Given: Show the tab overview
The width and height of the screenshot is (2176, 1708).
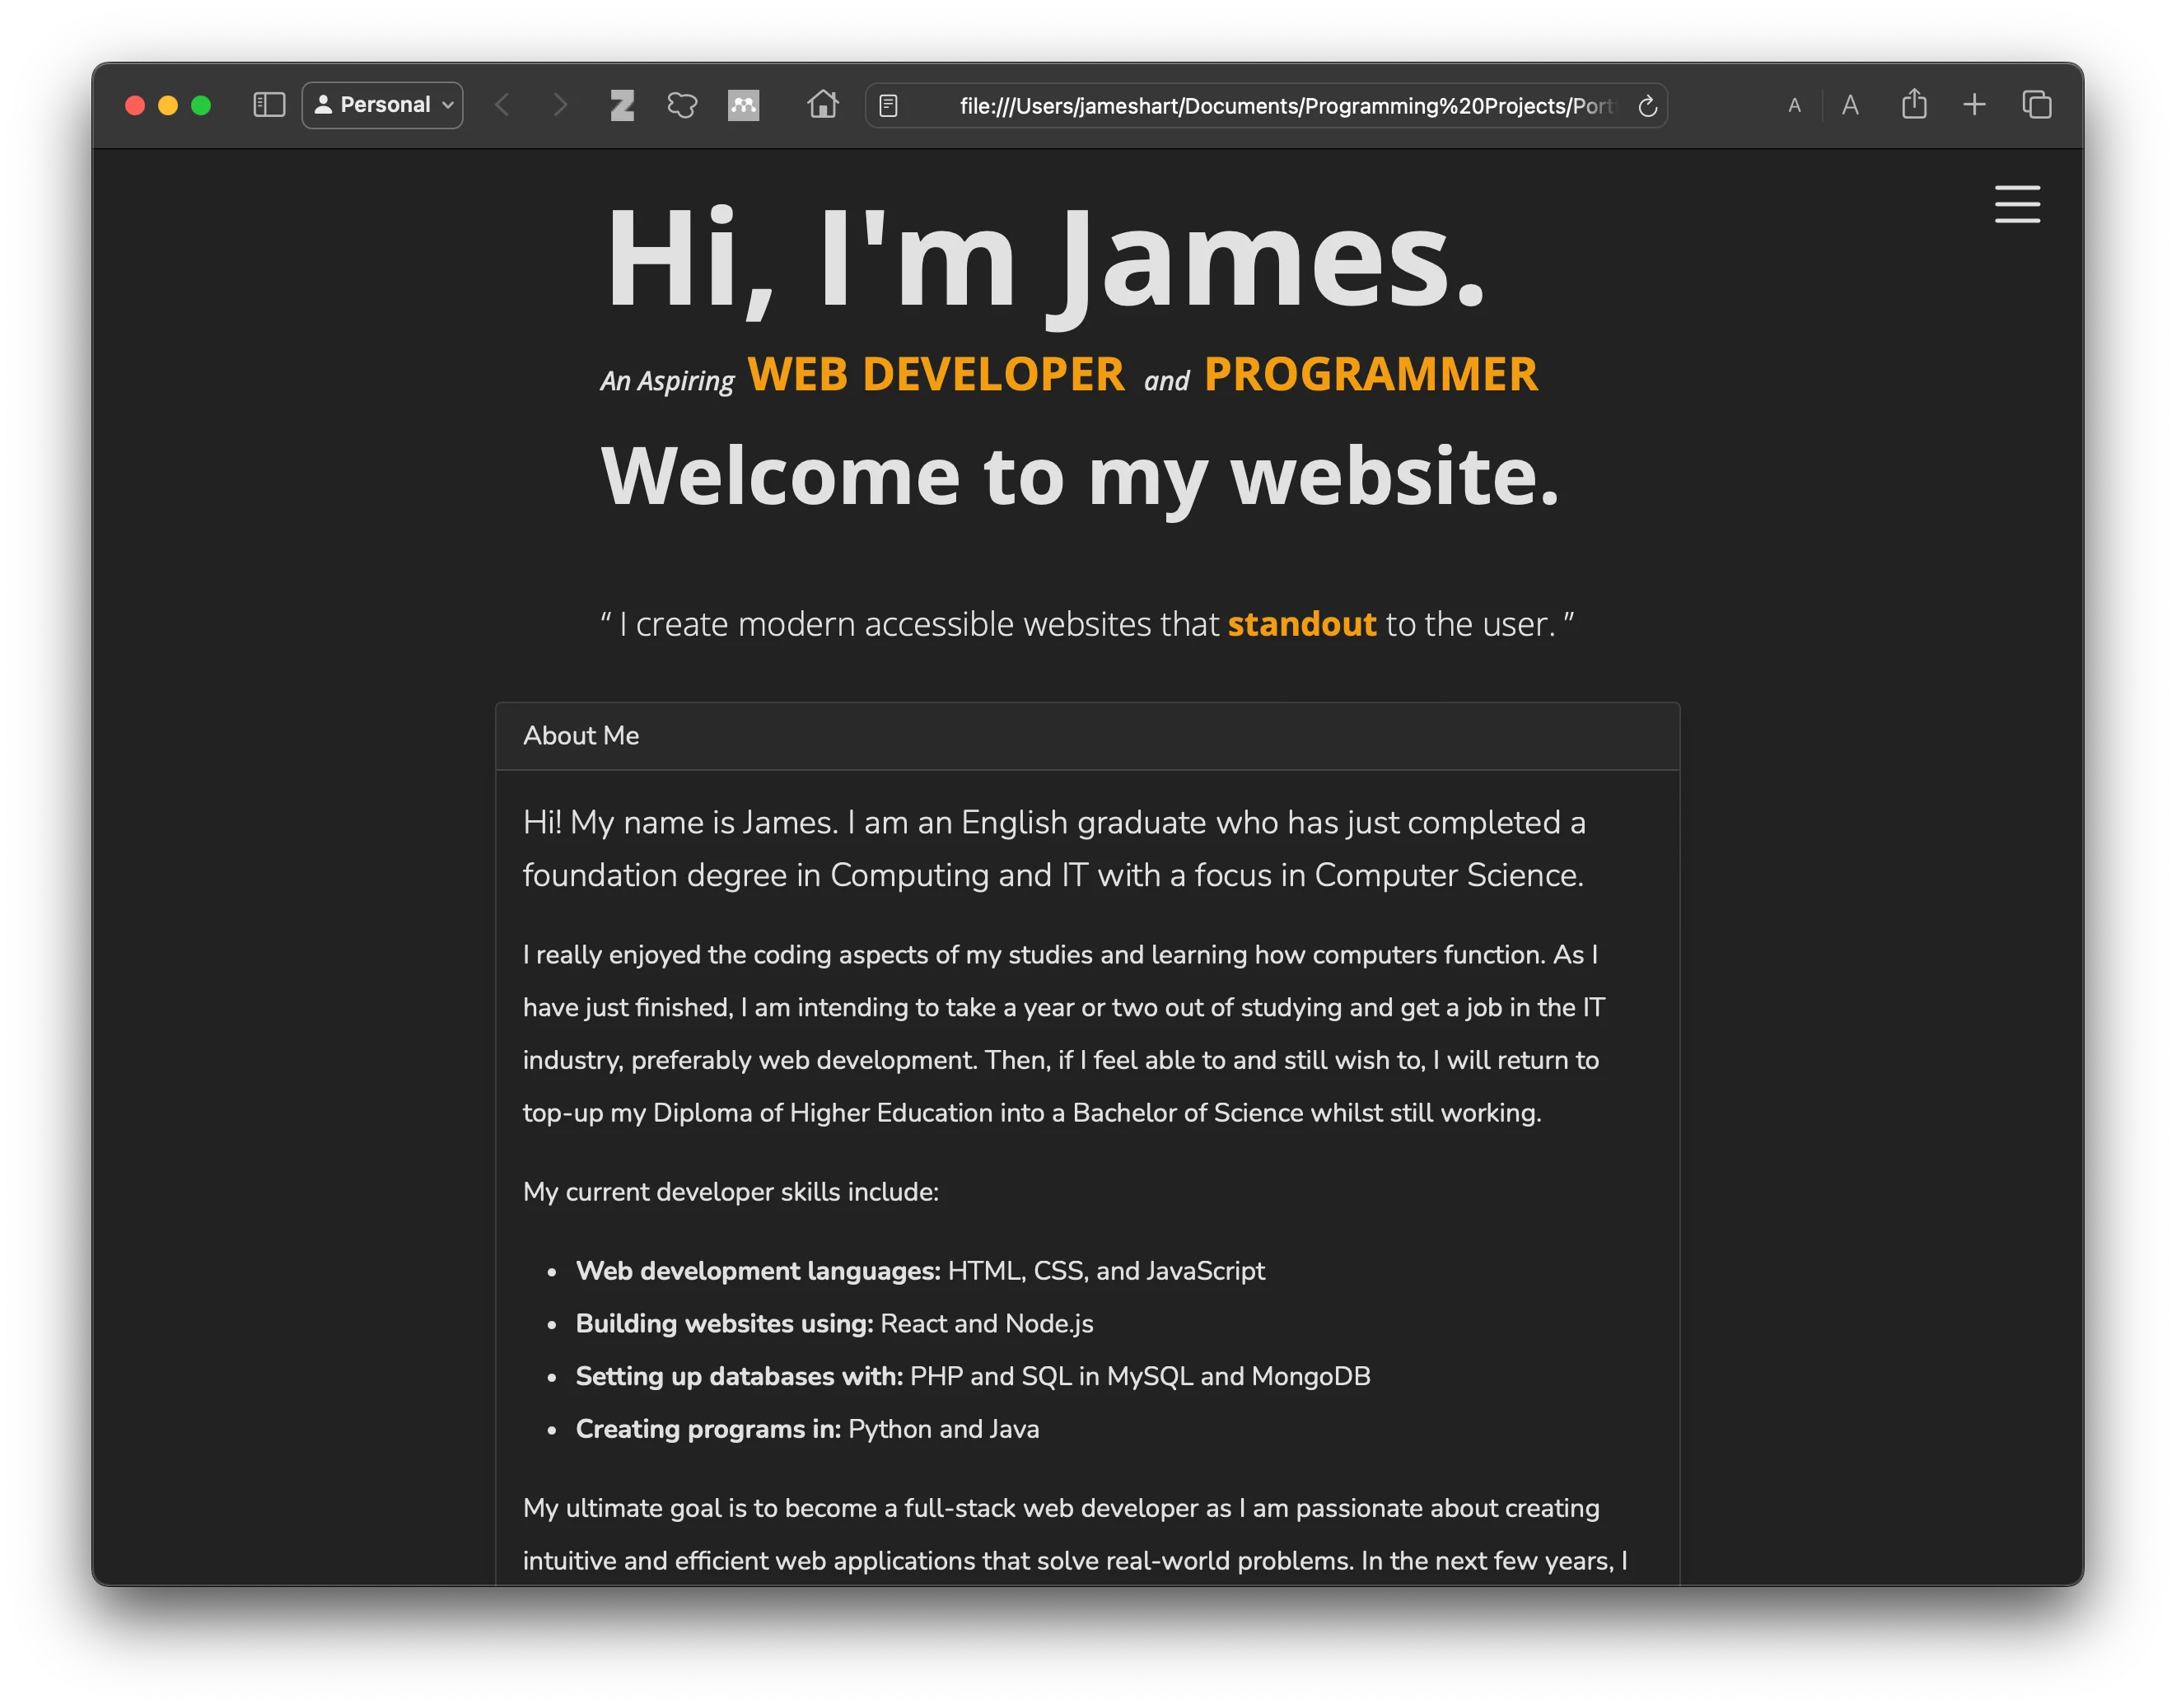Looking at the screenshot, I should click(x=2036, y=105).
